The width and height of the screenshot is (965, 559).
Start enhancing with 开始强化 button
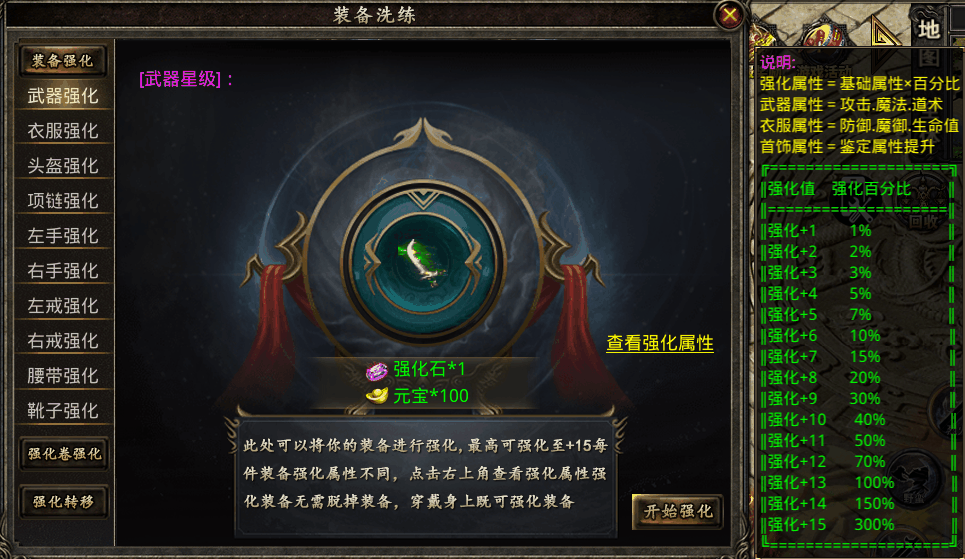pyautogui.click(x=678, y=511)
